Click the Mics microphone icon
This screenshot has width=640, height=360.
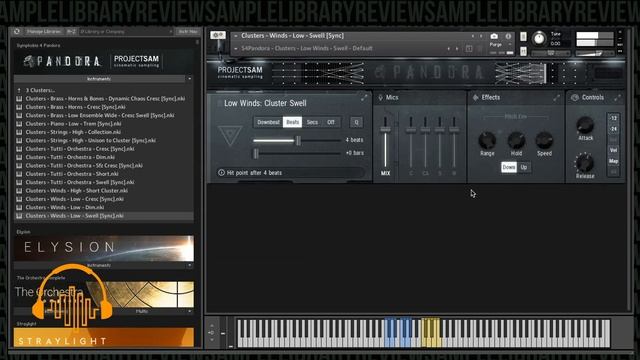(x=380, y=98)
